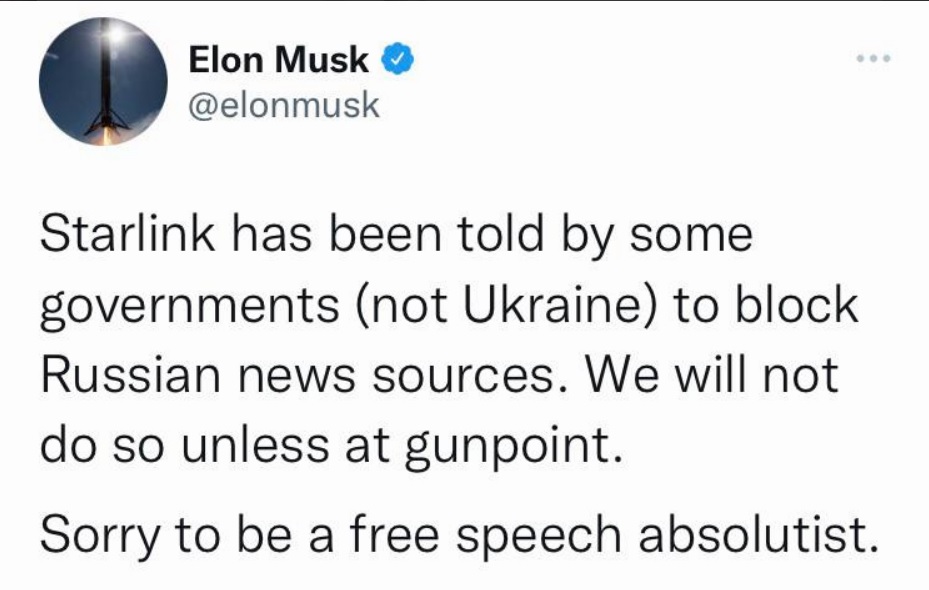The height and width of the screenshot is (590, 929).
Task: Click the word "Russian" in the tweet
Action: tap(130, 376)
